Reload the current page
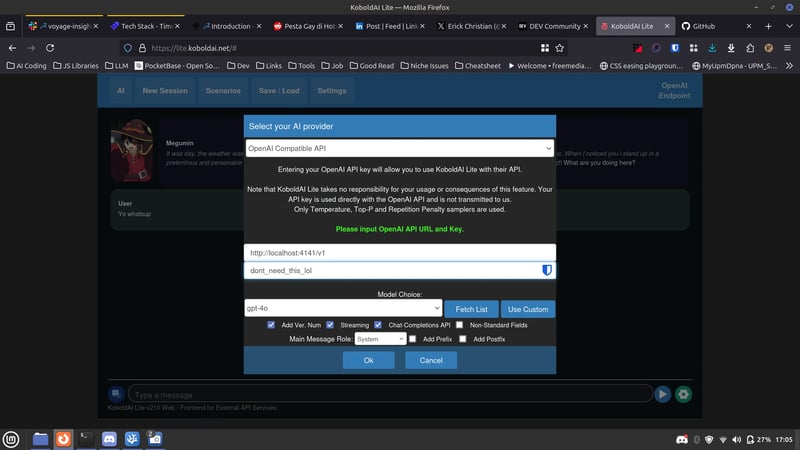This screenshot has width=800, height=450. [50, 48]
